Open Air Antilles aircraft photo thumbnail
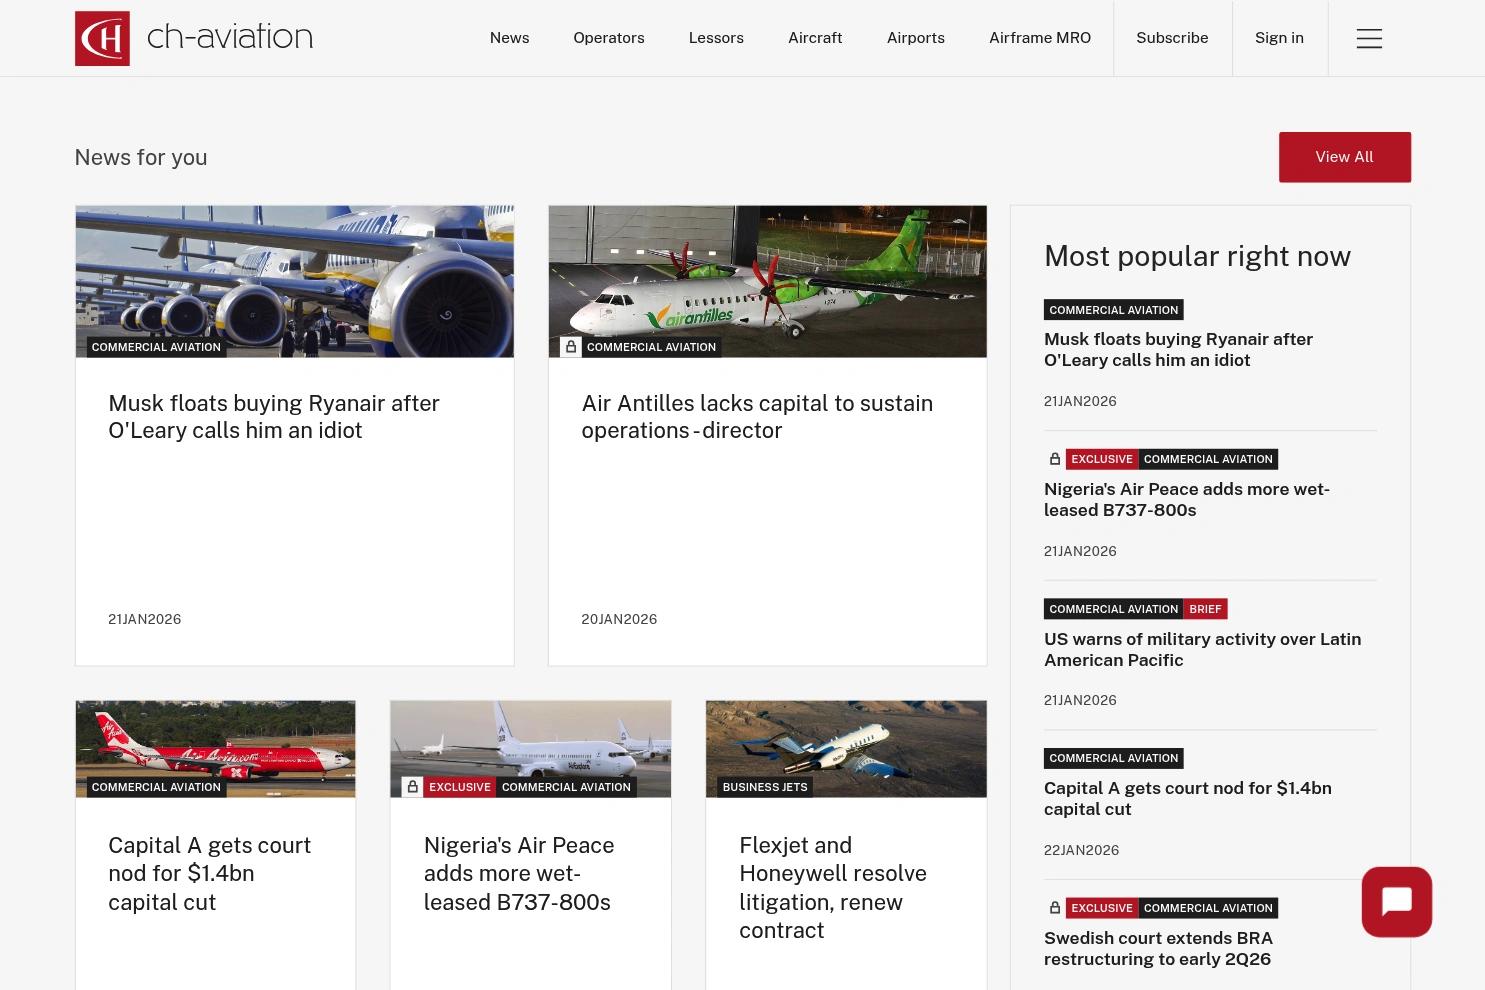This screenshot has width=1485, height=990. 767,282
